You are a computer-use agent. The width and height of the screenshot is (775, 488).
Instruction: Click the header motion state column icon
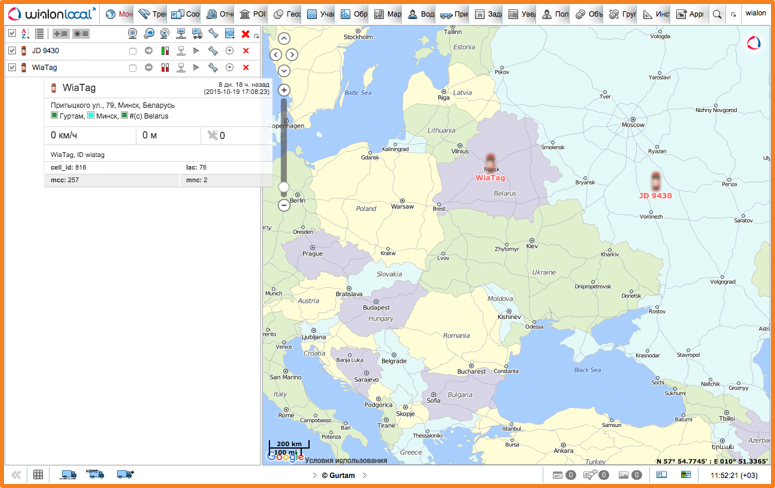[x=149, y=34]
